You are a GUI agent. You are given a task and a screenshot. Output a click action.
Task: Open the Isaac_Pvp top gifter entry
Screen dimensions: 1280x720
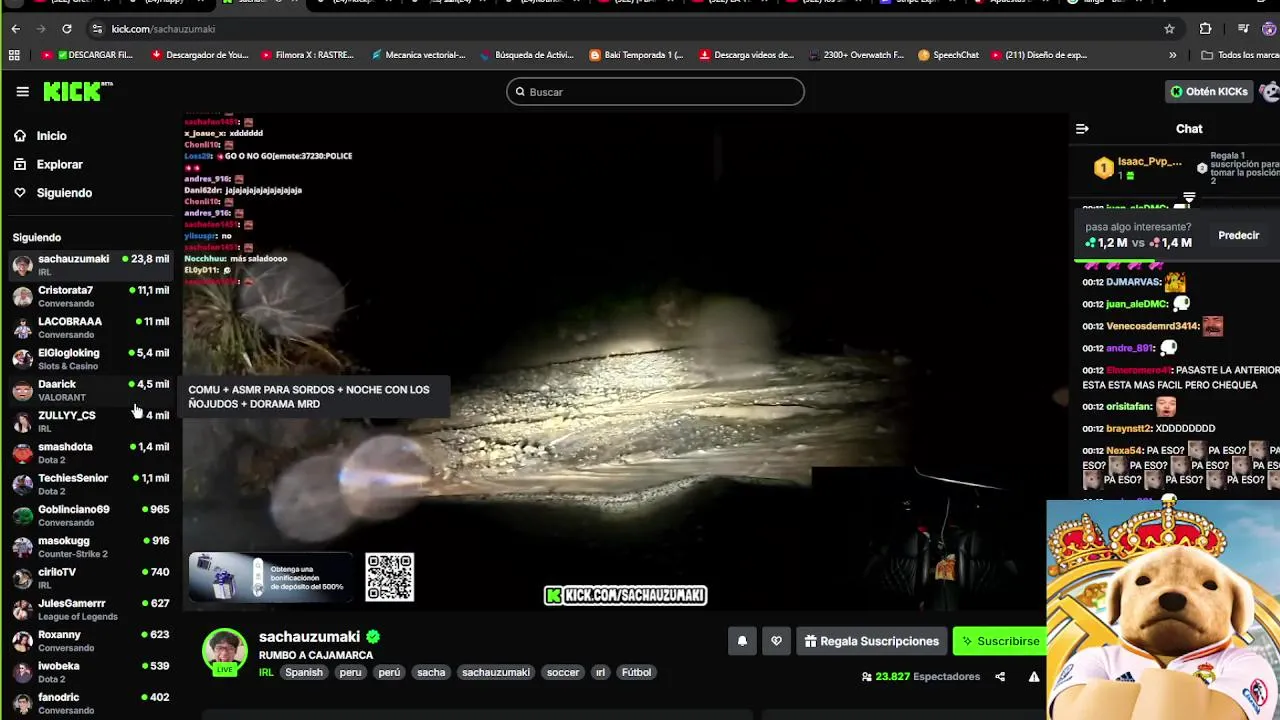[x=1139, y=168]
